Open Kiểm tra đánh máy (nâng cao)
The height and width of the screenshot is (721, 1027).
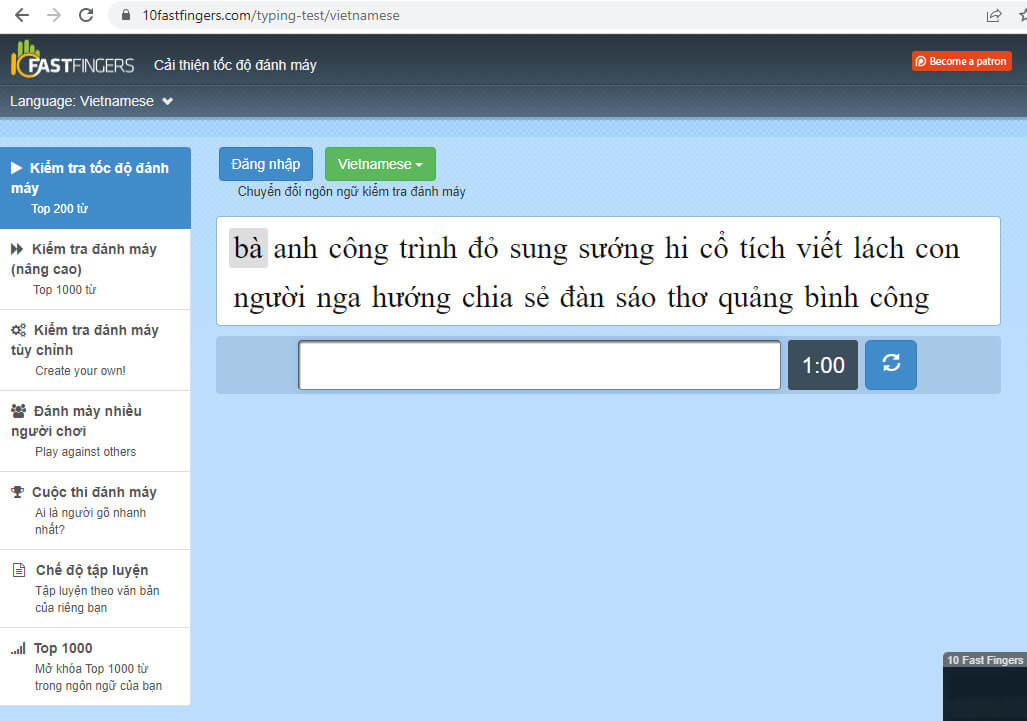[95, 269]
